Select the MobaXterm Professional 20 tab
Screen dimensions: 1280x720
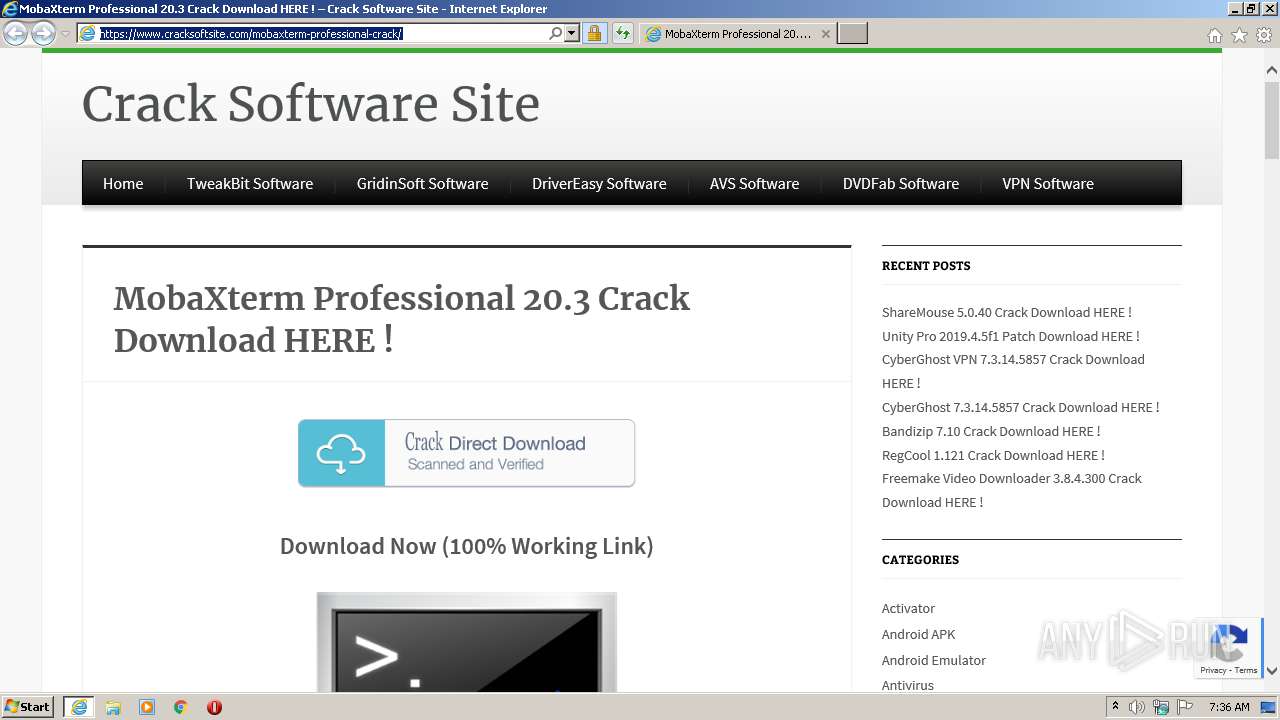click(x=738, y=34)
